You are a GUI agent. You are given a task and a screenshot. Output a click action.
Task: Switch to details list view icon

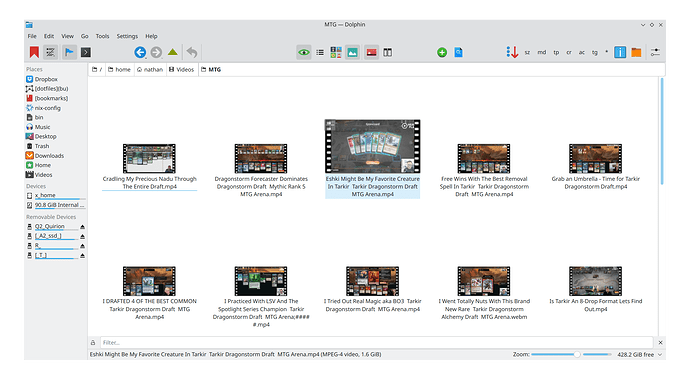(x=320, y=52)
